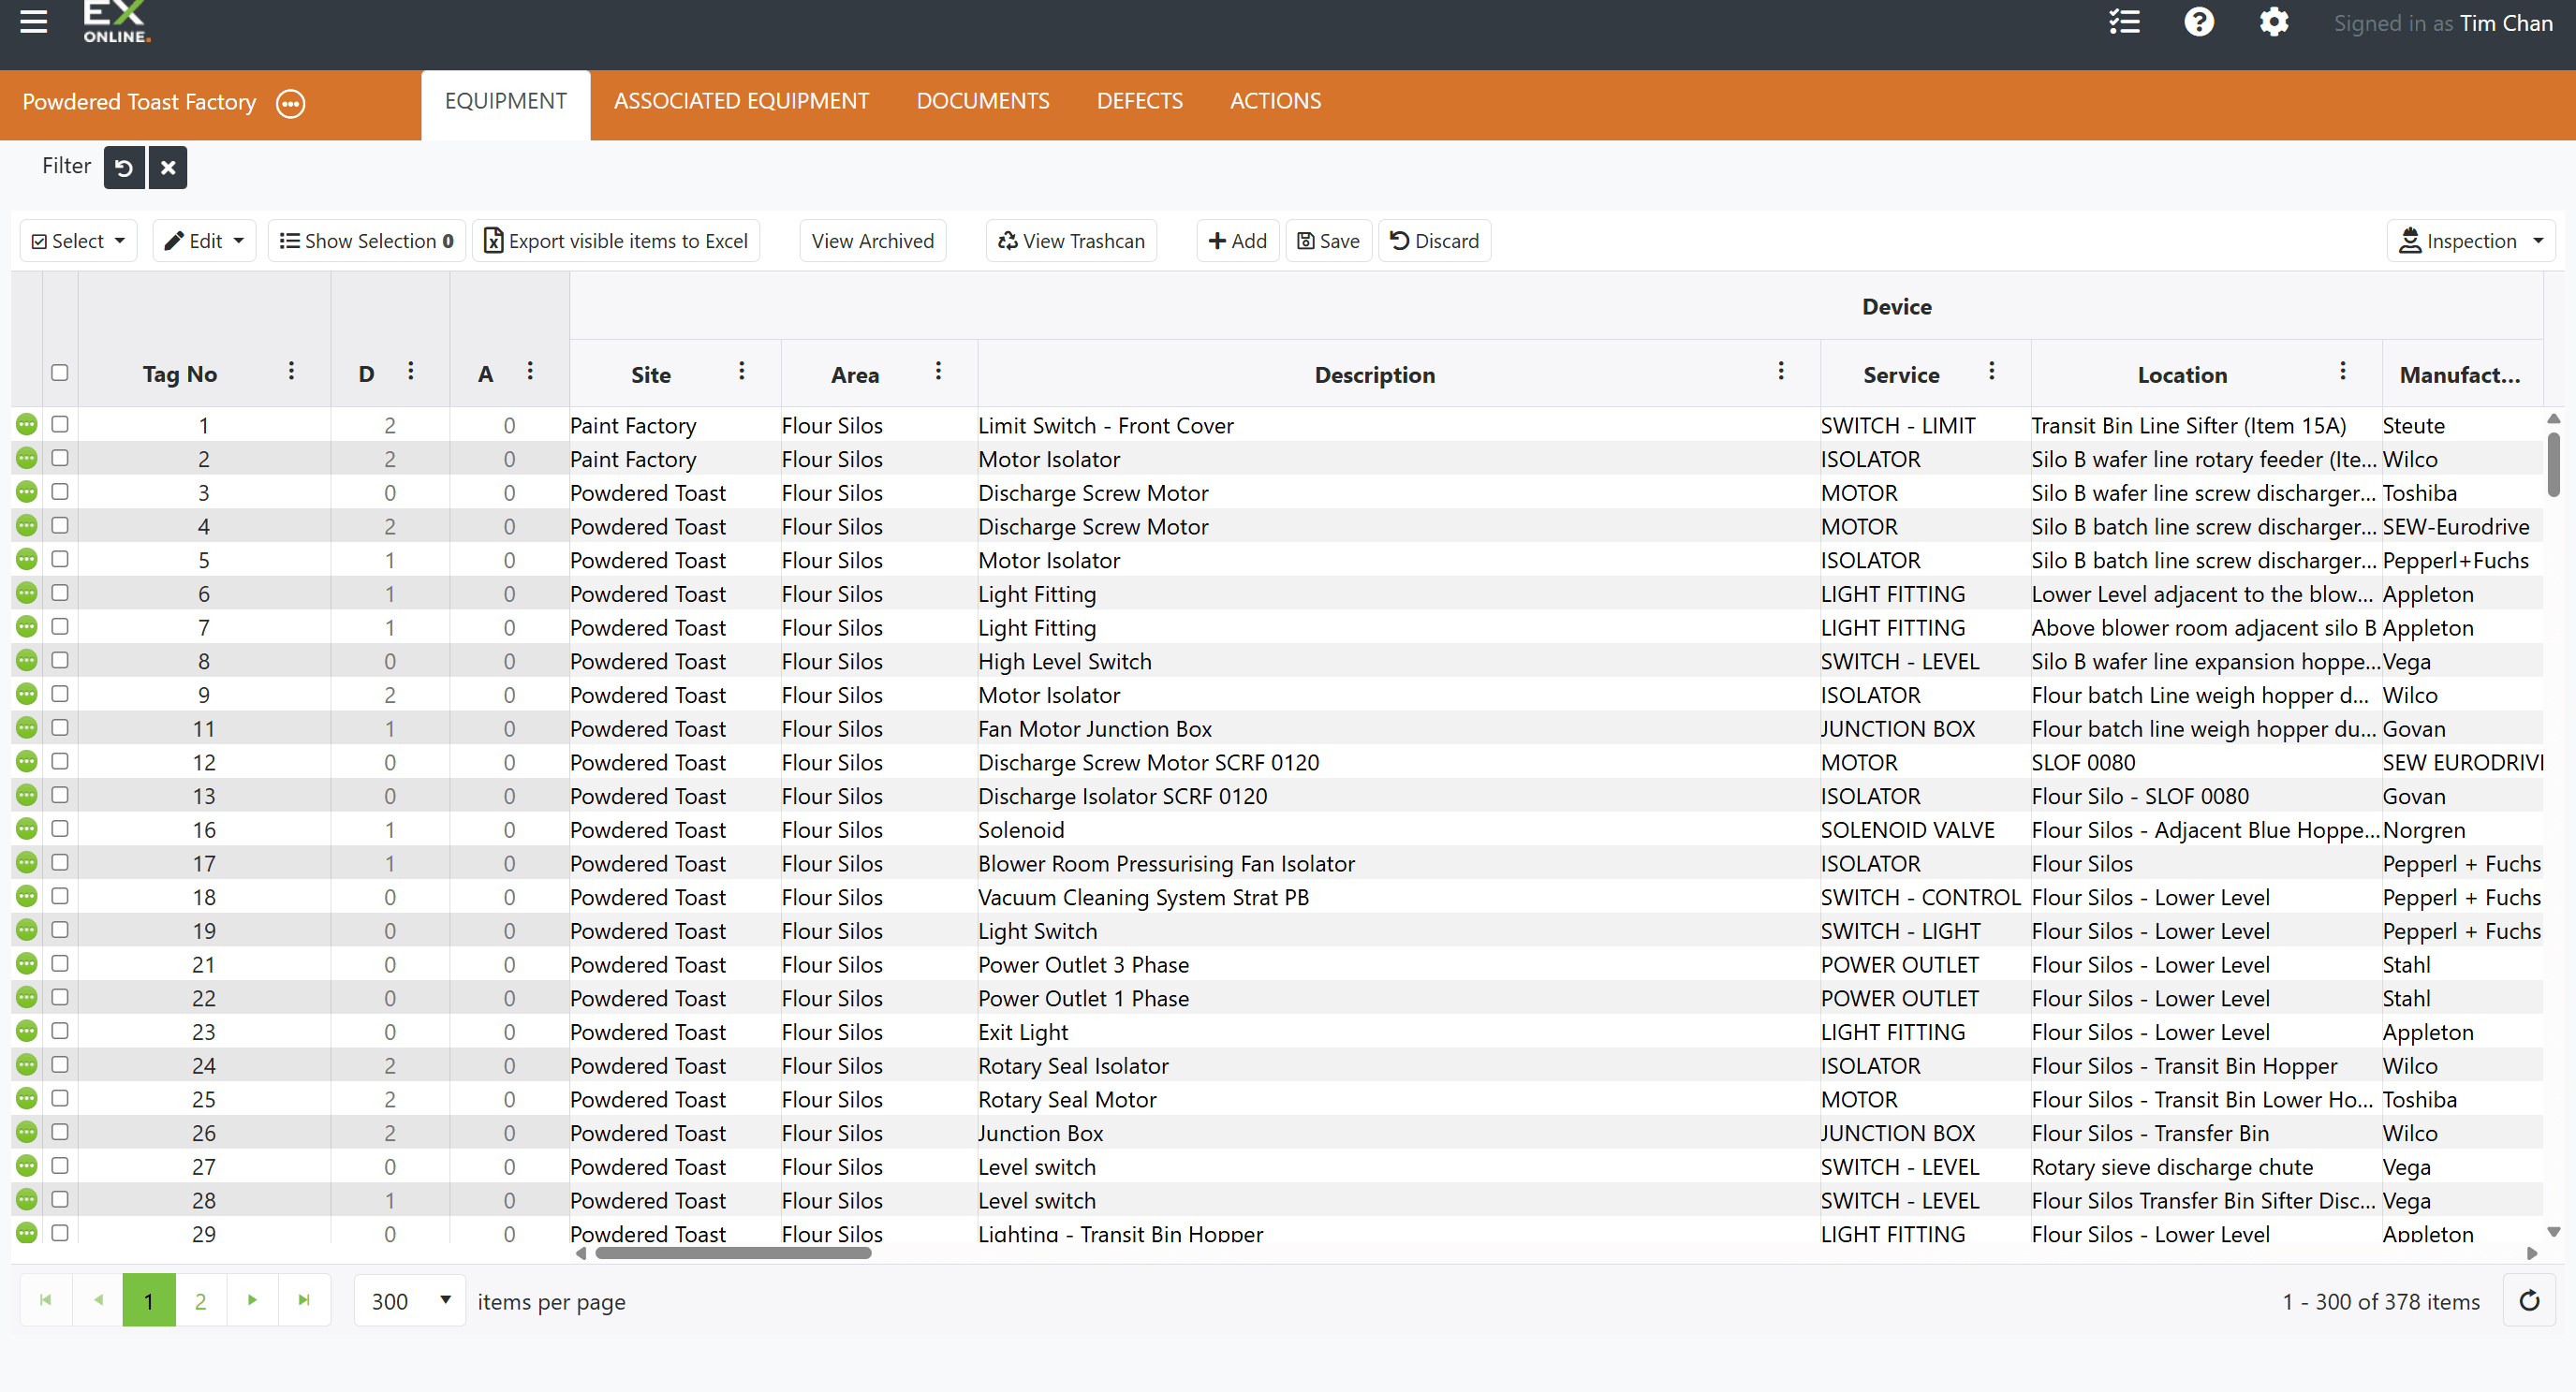Click the vertical scrollbar thumb of grid

(2553, 463)
